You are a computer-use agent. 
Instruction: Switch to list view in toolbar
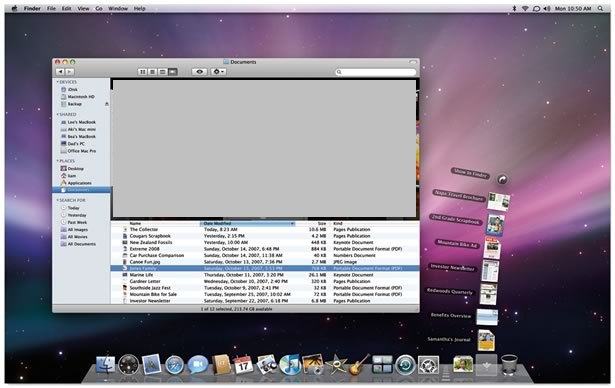152,72
